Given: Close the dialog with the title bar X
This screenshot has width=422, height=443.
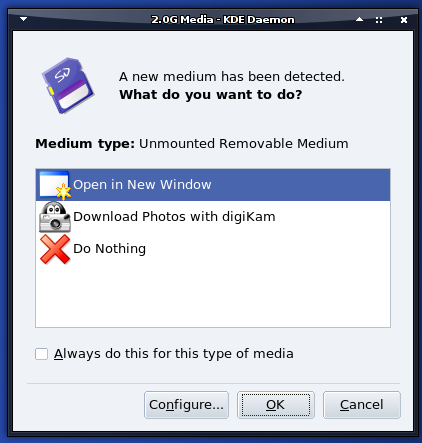Looking at the screenshot, I should click(404, 20).
